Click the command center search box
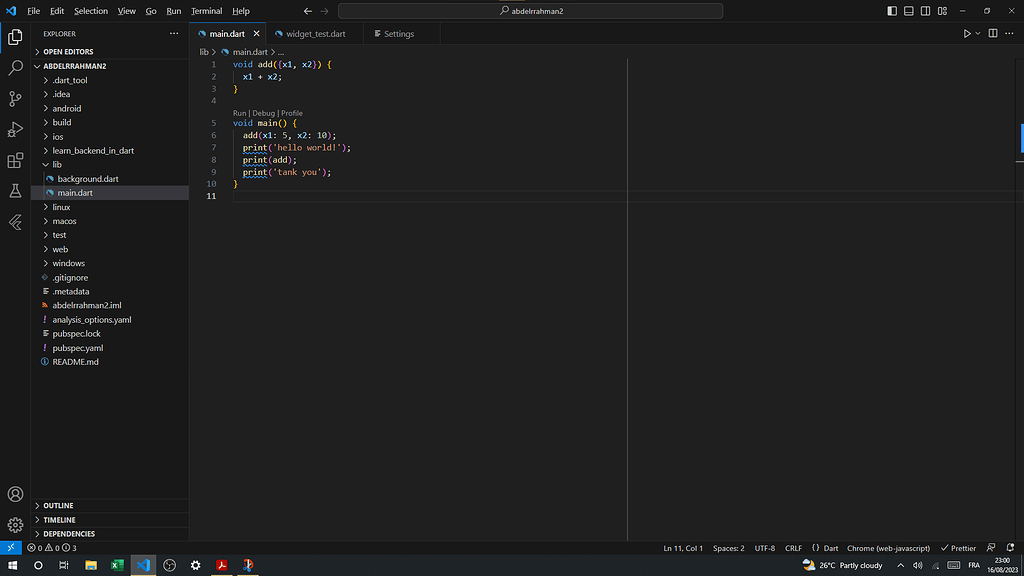Image resolution: width=1024 pixels, height=576 pixels. (x=530, y=11)
